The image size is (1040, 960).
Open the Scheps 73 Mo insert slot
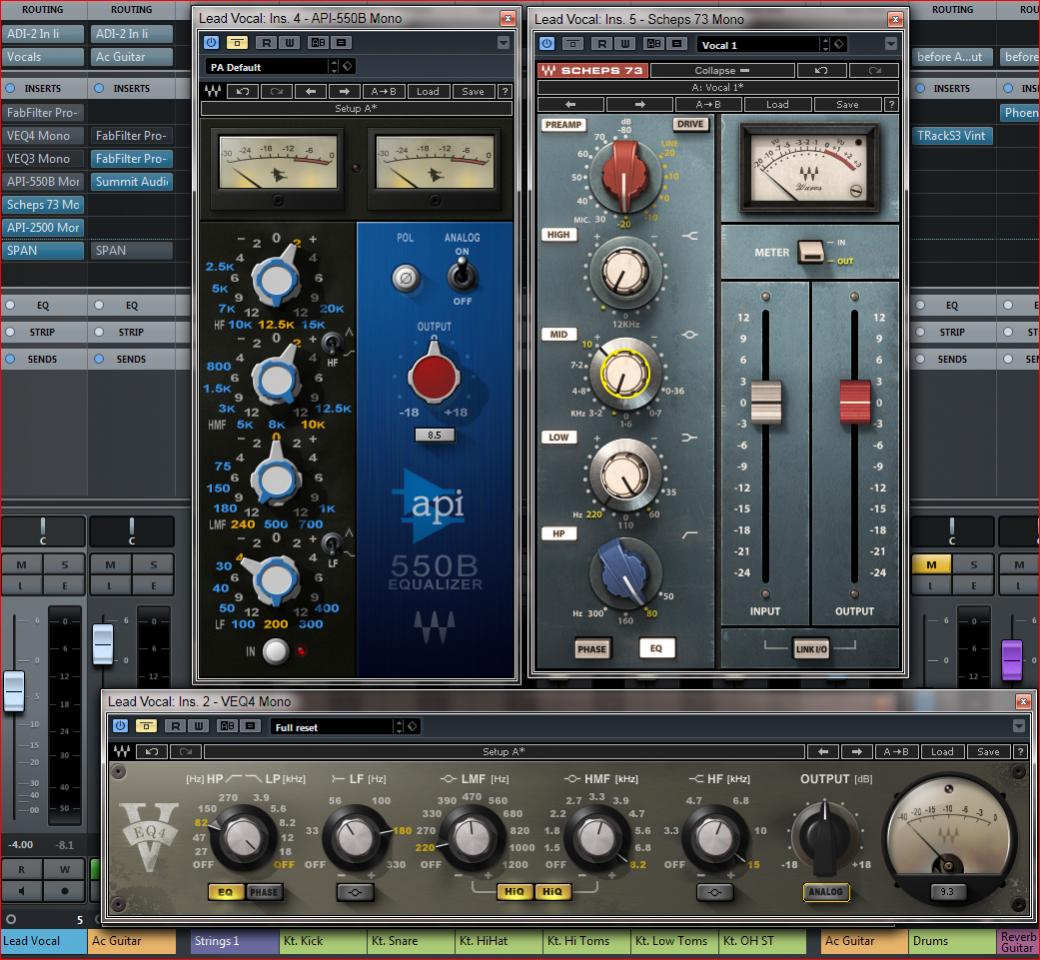(43, 204)
